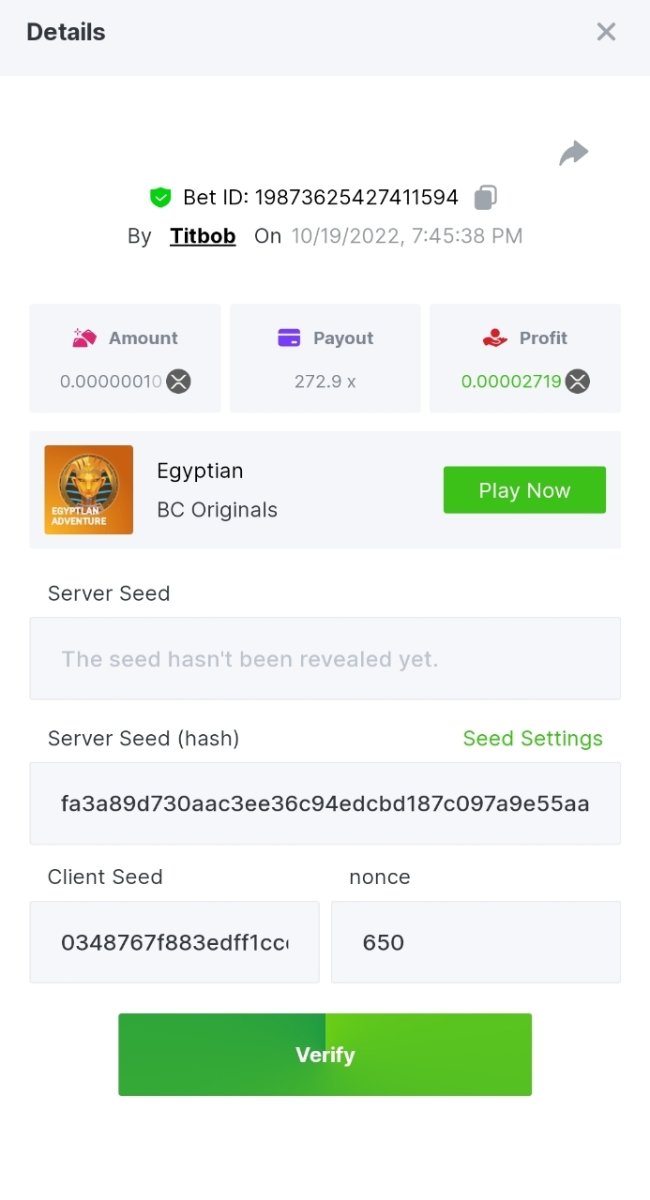Click the Egyptian game title text
The width and height of the screenshot is (650, 1200).
click(x=200, y=471)
